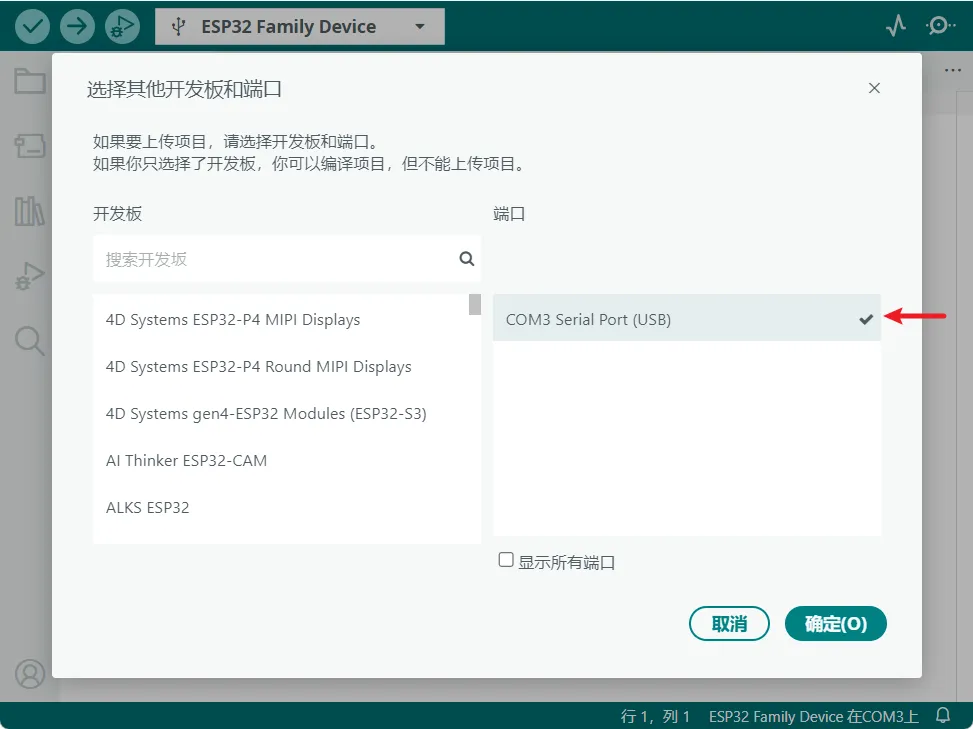Open the Serial Plotter icon
This screenshot has height=729, width=973.
pyautogui.click(x=896, y=26)
